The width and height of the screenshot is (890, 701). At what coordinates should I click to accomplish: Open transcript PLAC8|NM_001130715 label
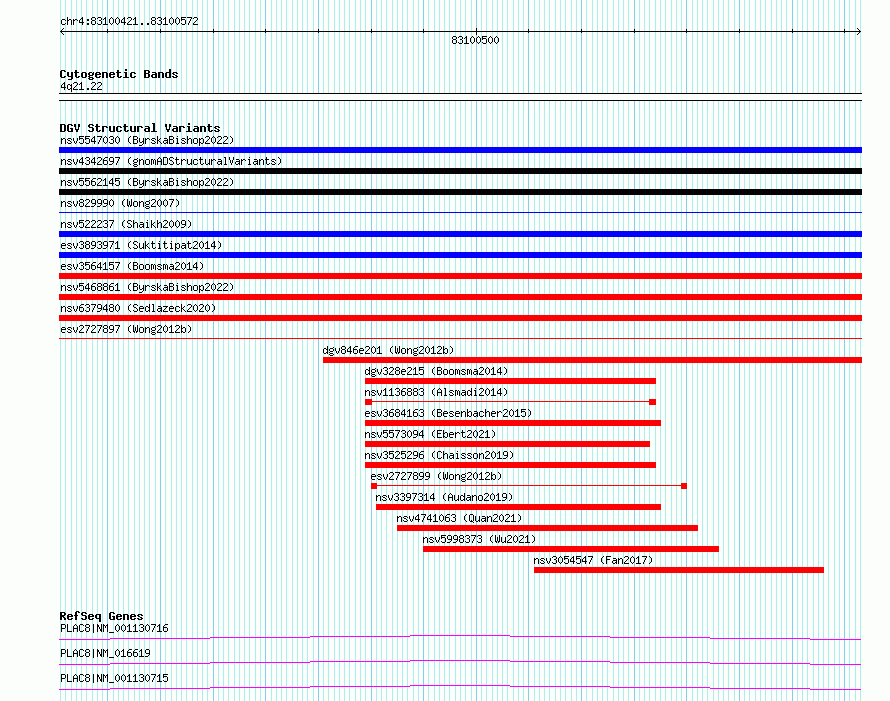click(114, 678)
